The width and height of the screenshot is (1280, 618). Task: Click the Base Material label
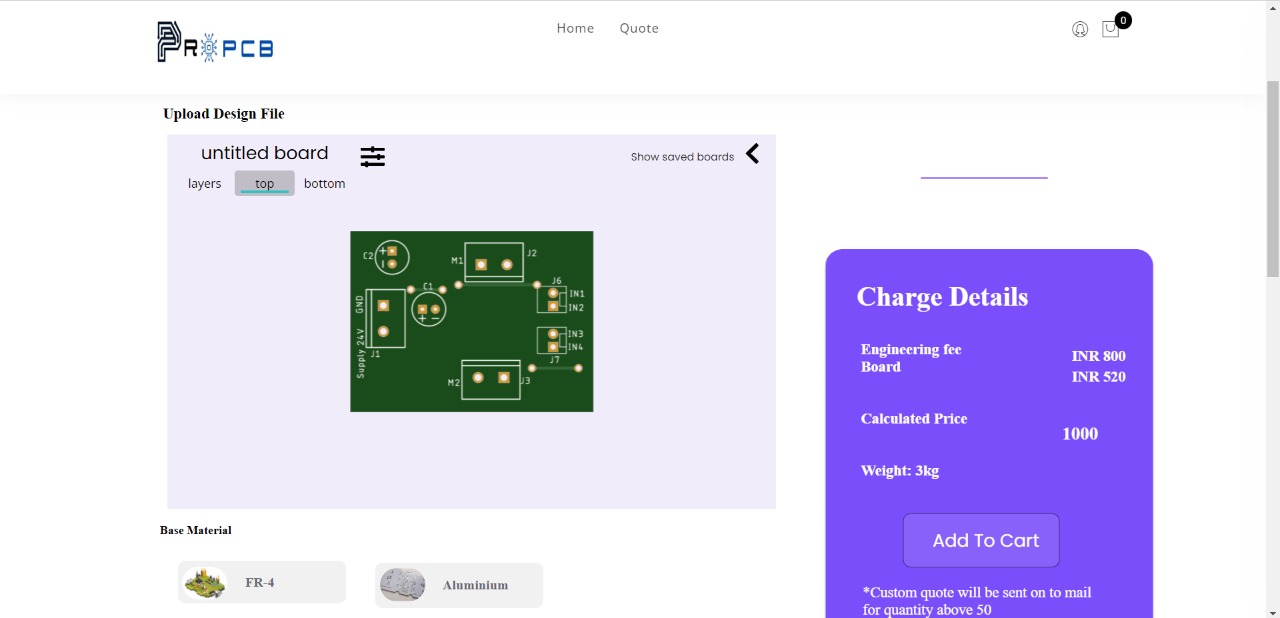[x=196, y=530]
